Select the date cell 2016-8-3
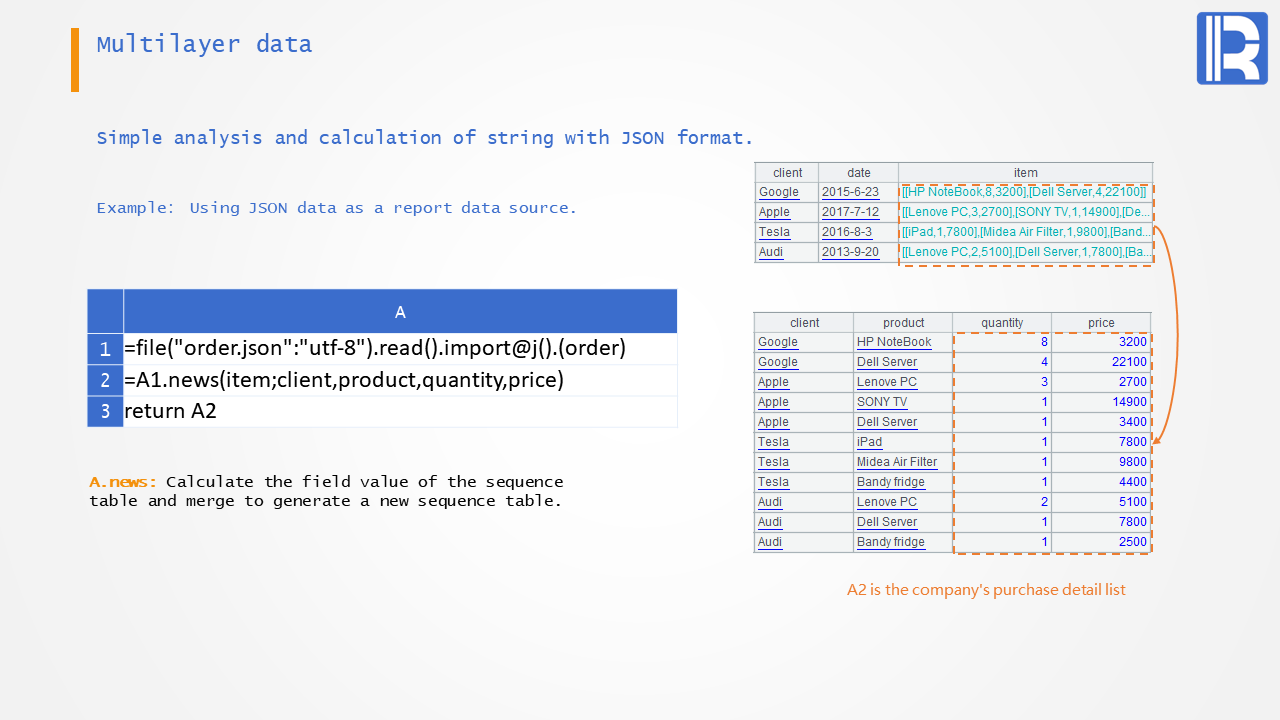 tap(858, 232)
